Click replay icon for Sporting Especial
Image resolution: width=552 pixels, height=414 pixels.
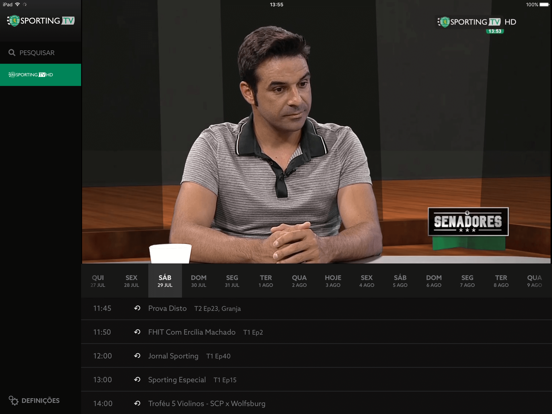[x=137, y=380]
